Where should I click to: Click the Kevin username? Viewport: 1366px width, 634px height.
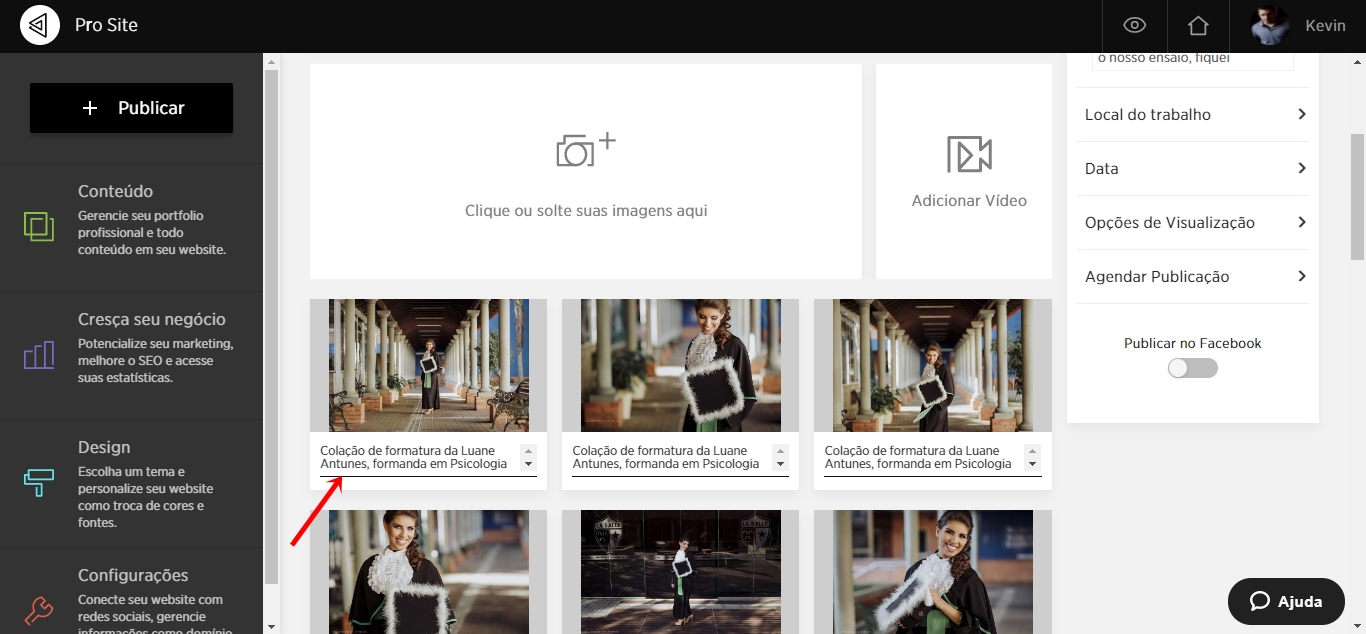pyautogui.click(x=1325, y=26)
